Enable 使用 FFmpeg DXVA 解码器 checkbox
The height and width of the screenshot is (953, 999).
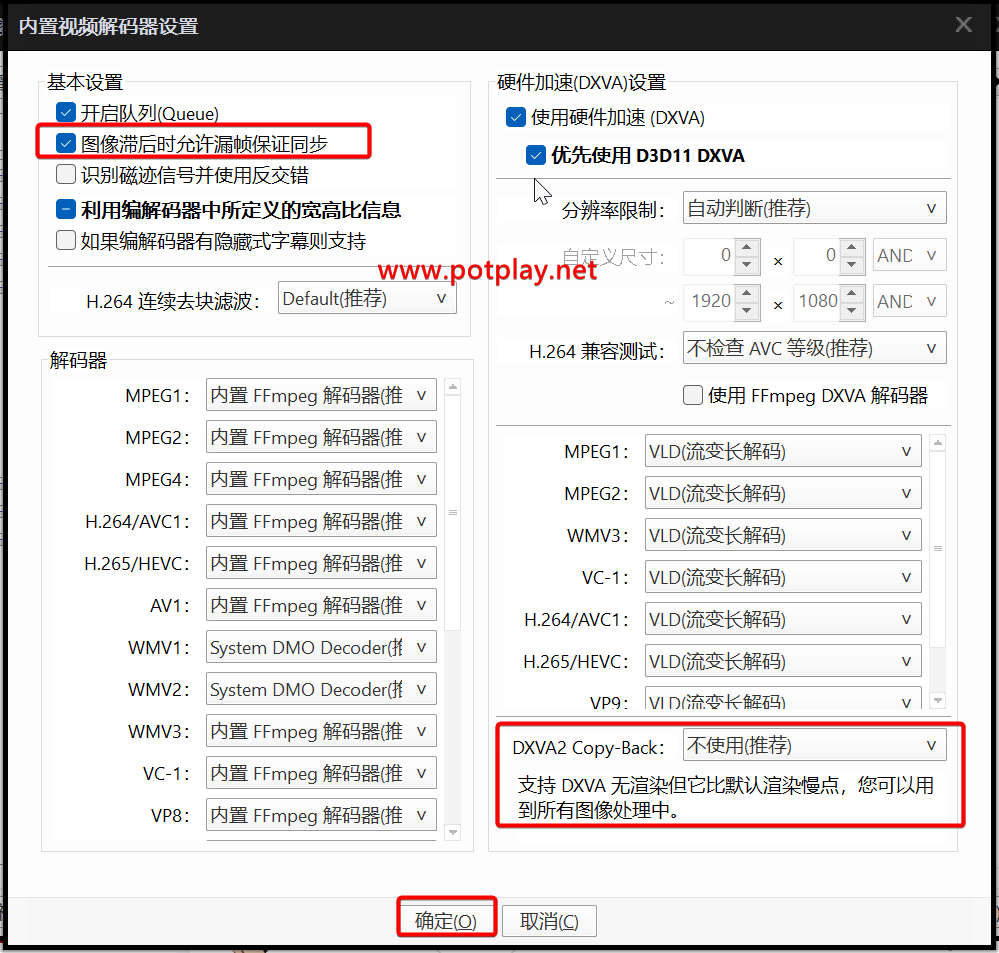pos(693,395)
